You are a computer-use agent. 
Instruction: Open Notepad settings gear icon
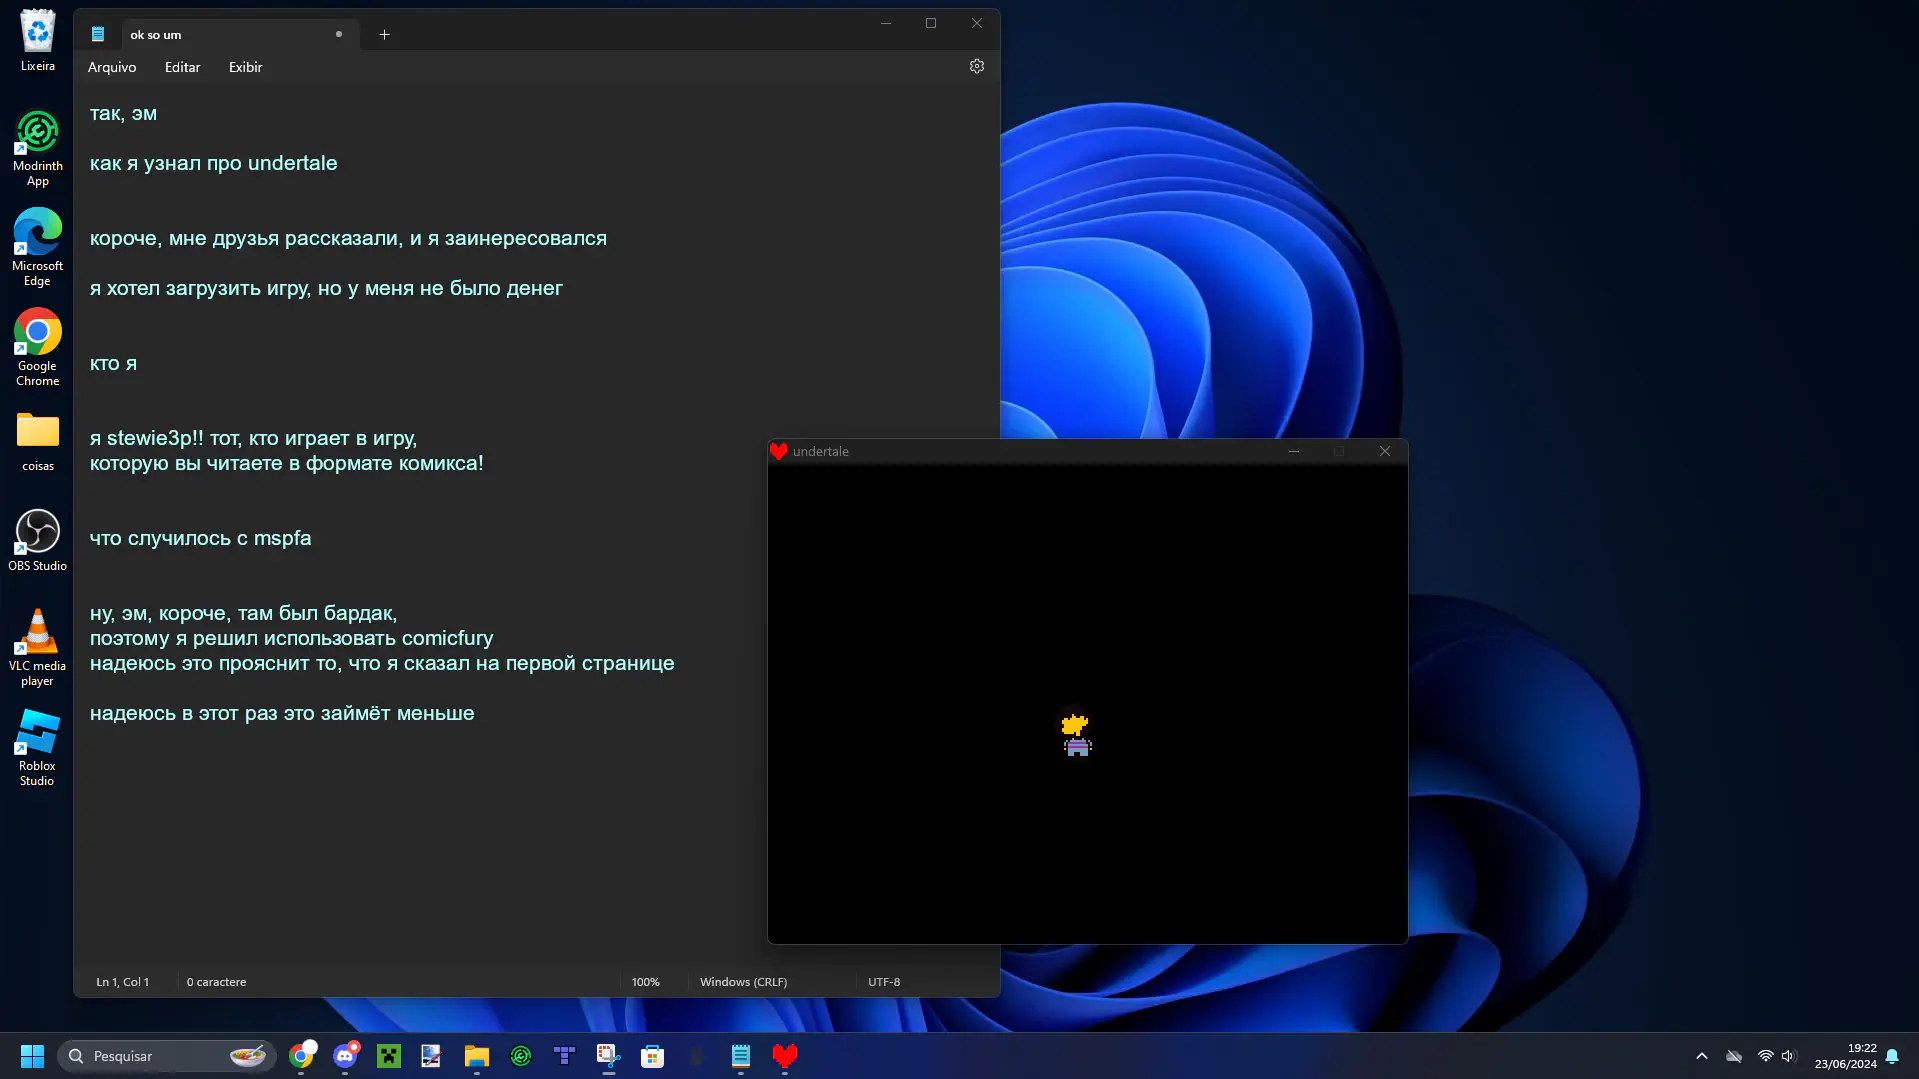977,66
